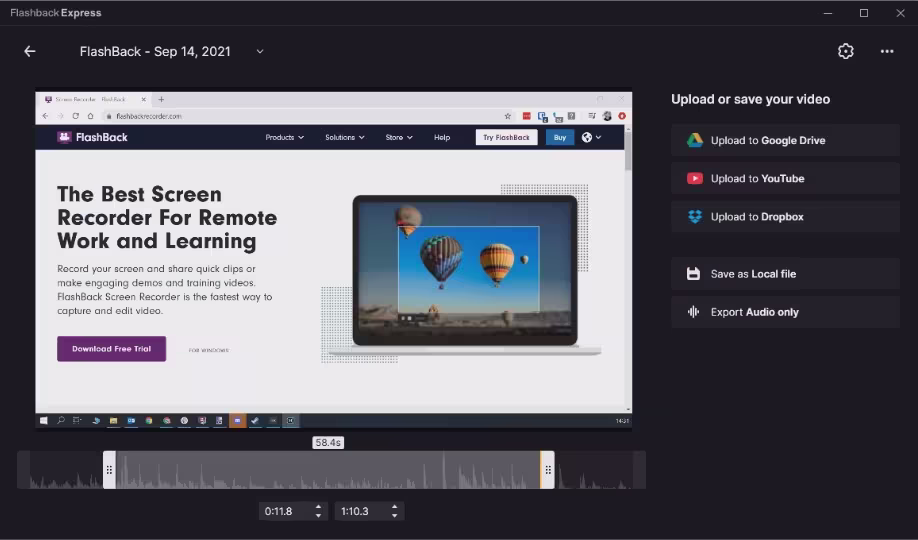Upload the video to Google Drive
The width and height of the screenshot is (918, 540).
(785, 140)
